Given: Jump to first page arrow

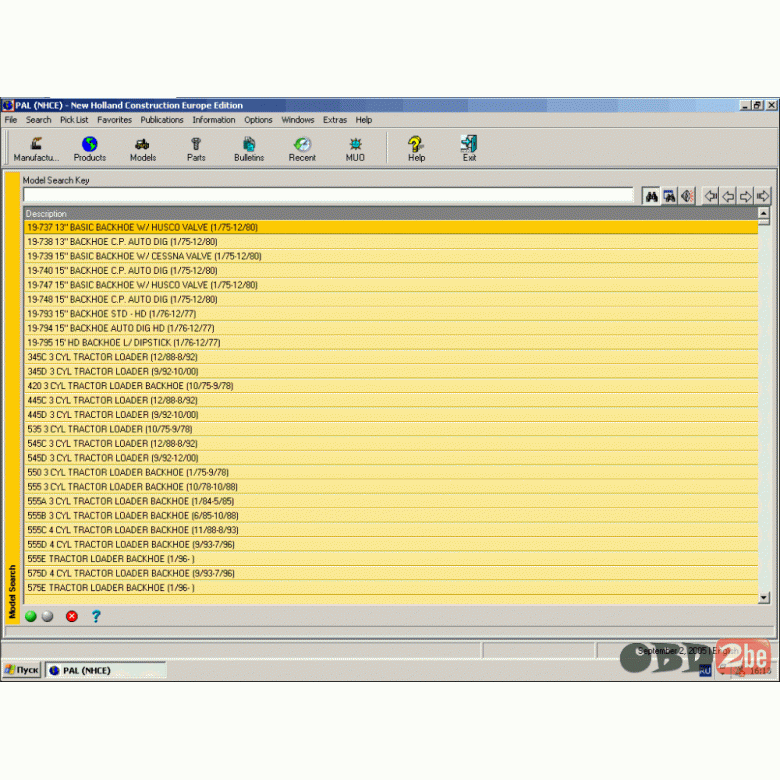Looking at the screenshot, I should click(x=711, y=196).
